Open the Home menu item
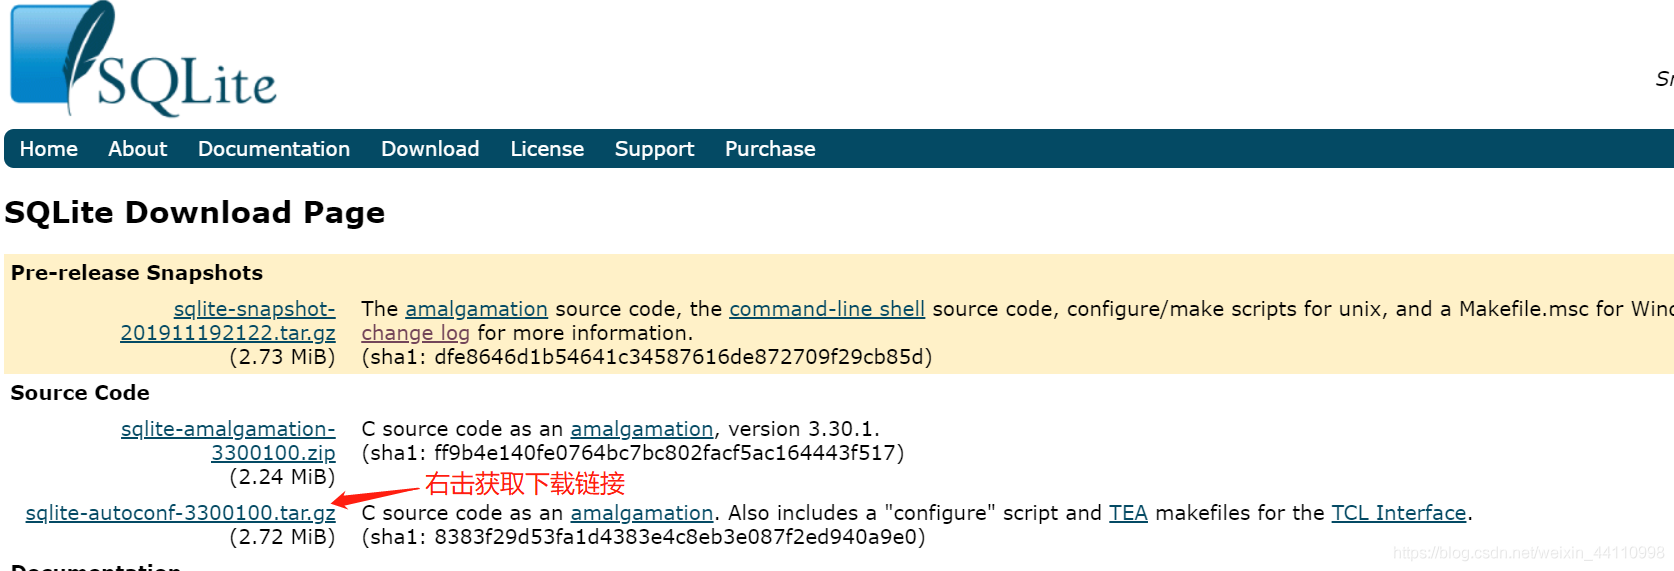 pos(48,149)
